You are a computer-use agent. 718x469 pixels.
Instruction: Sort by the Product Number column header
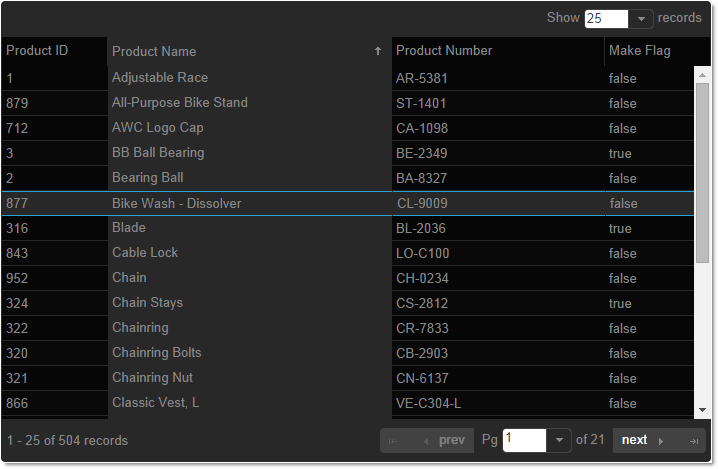coord(444,51)
